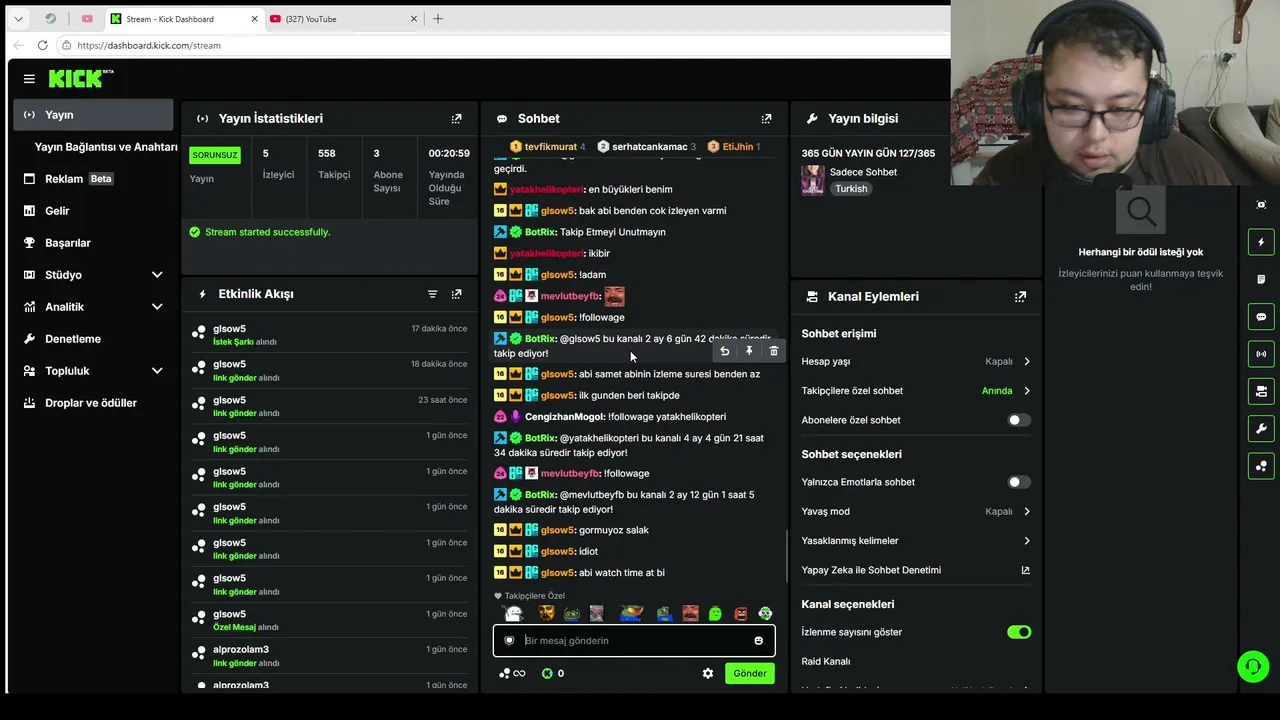The width and height of the screenshot is (1280, 720).
Task: Switch to the (327) YouTube browser tab
Action: coord(343,19)
